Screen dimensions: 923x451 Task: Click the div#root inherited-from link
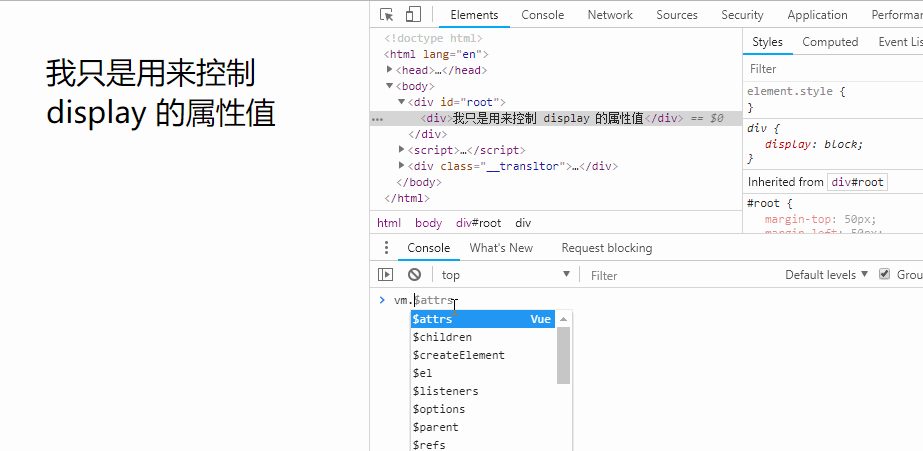tap(856, 182)
